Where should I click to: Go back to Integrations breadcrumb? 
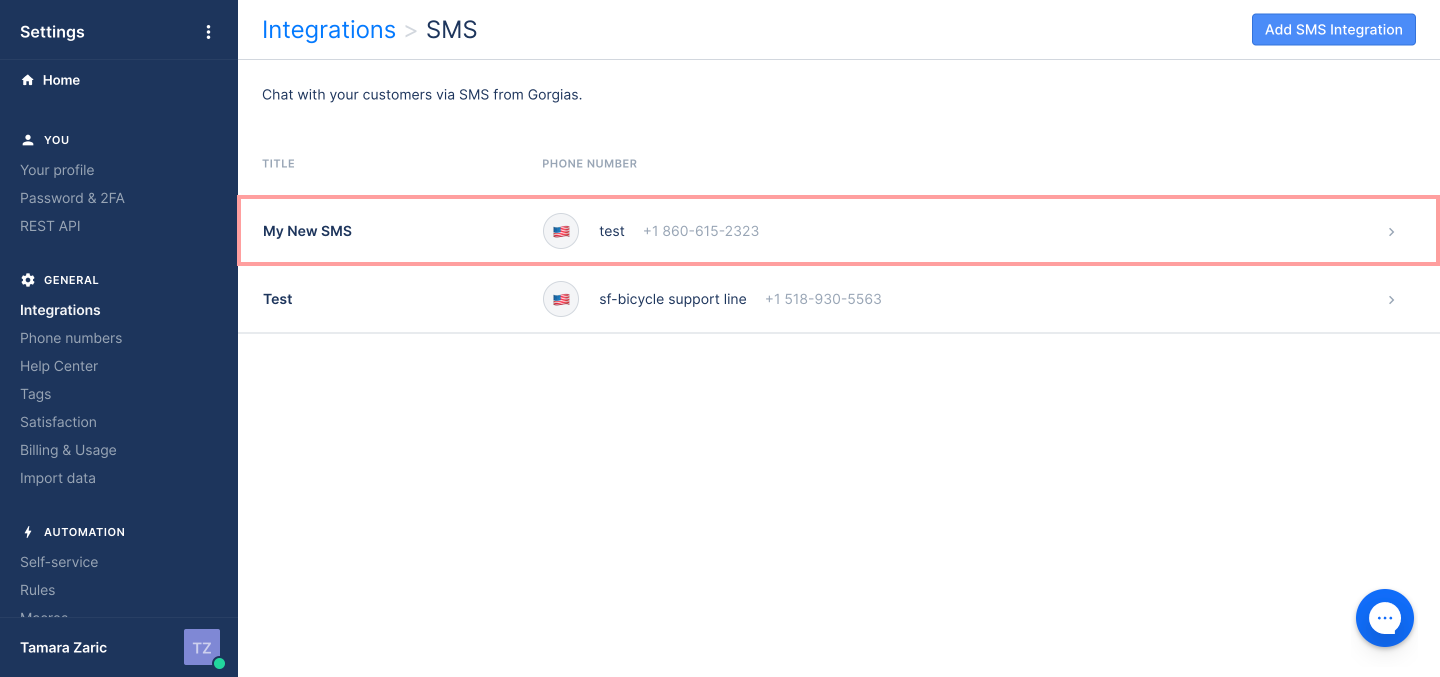point(329,30)
